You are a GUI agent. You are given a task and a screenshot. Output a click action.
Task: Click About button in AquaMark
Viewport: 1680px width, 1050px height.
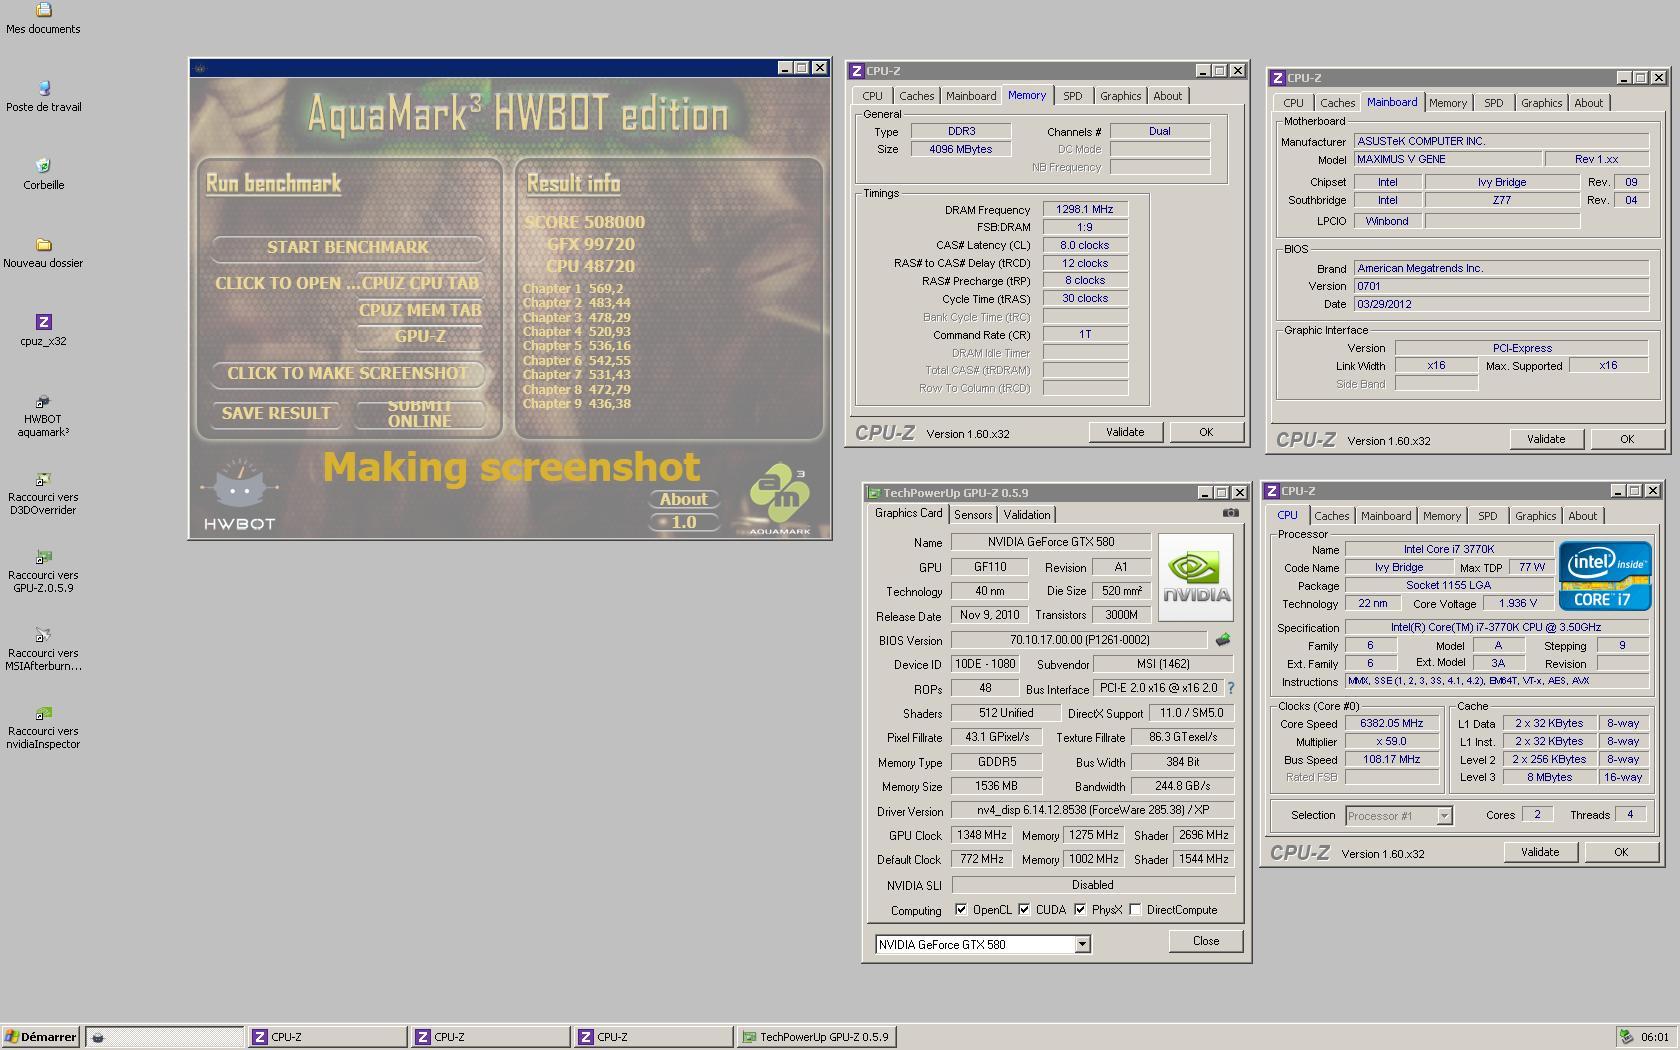pos(684,499)
